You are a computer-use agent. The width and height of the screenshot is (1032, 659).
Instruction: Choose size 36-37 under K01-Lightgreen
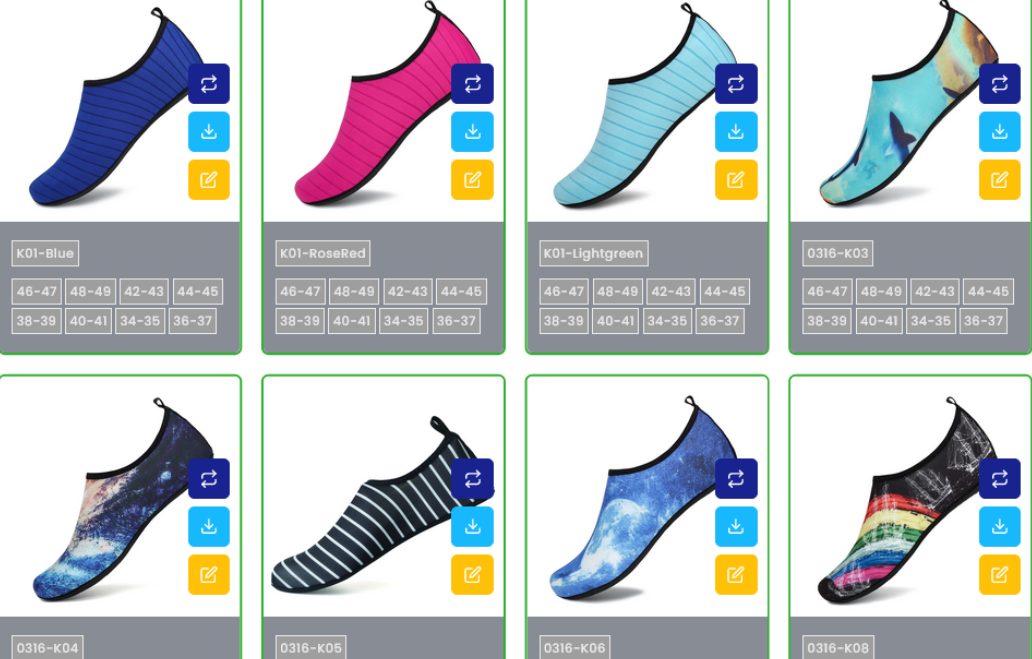(x=720, y=321)
